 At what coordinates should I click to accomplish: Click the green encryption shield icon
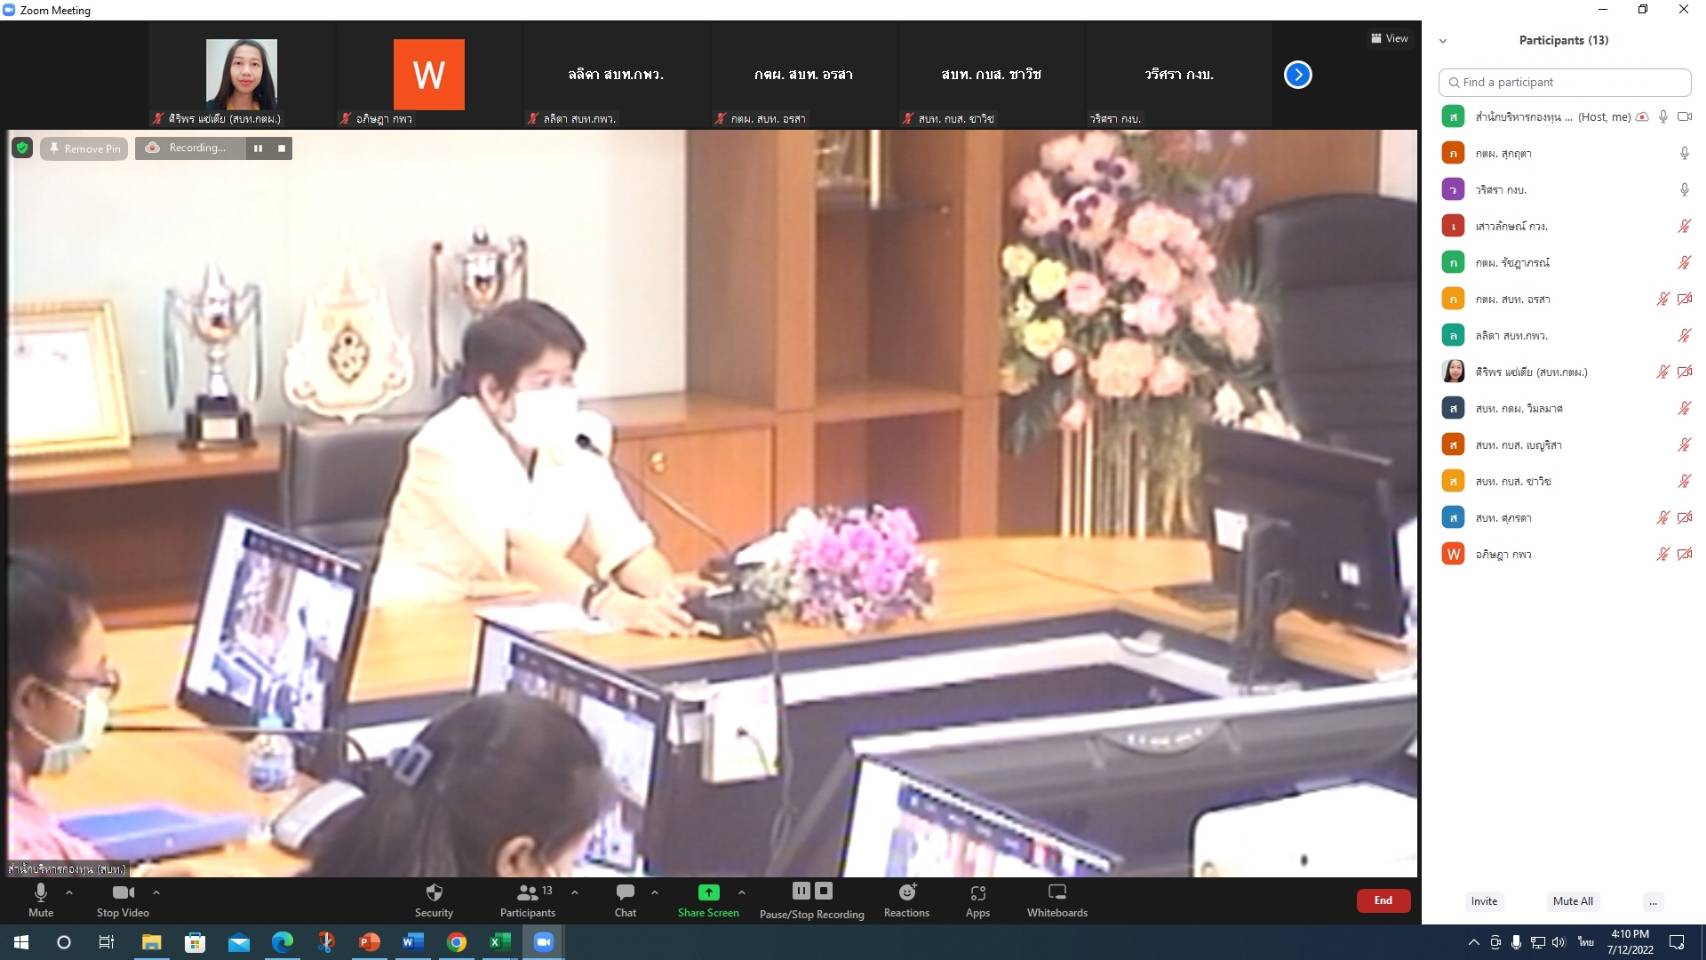(22, 148)
